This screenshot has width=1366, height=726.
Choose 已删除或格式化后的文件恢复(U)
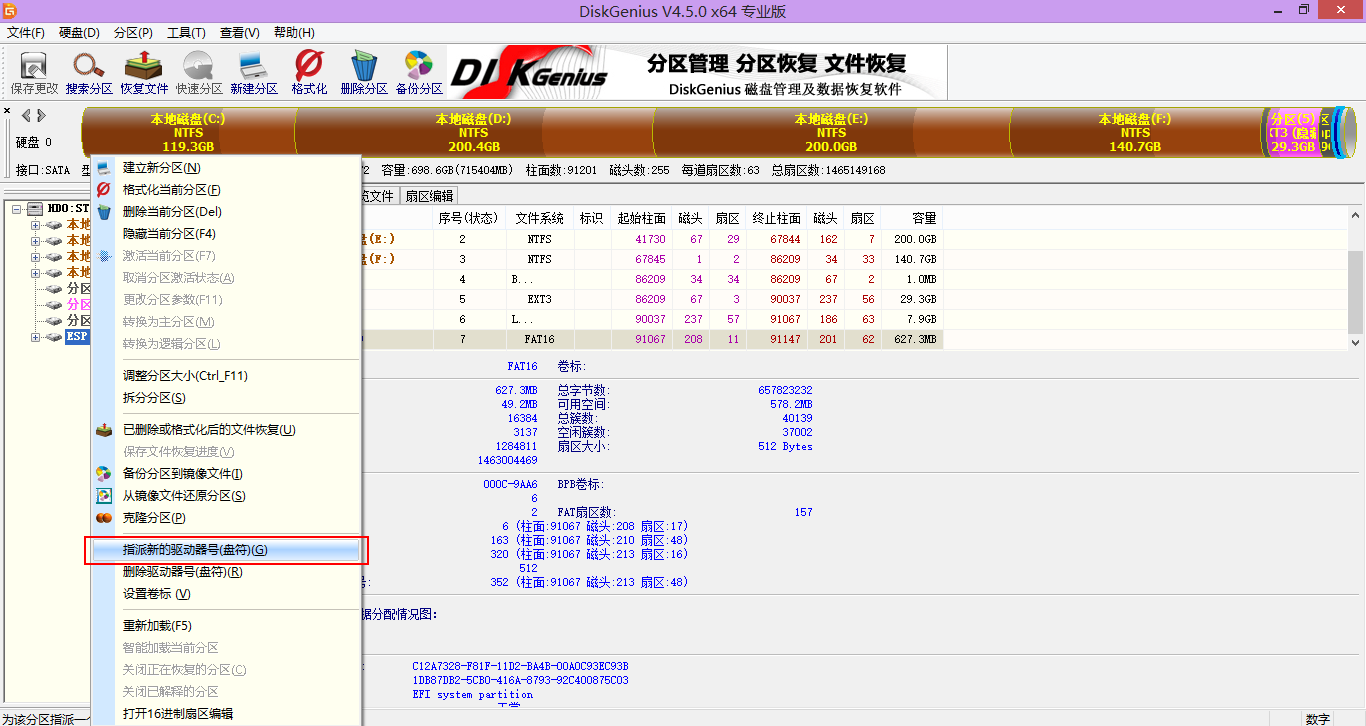[226, 430]
